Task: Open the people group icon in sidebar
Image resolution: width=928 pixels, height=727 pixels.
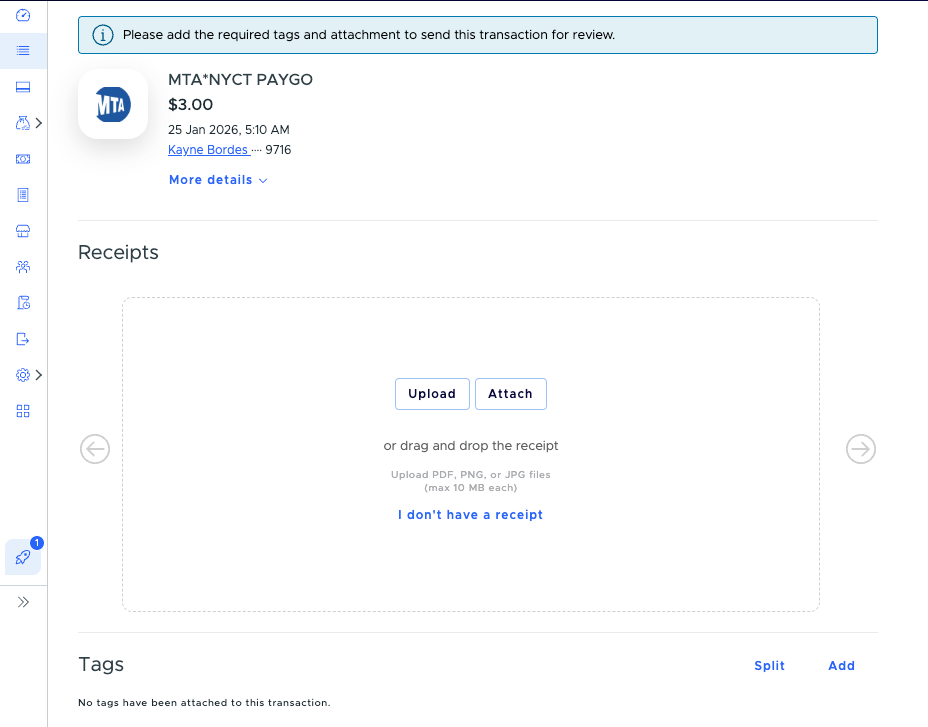Action: pyautogui.click(x=23, y=267)
